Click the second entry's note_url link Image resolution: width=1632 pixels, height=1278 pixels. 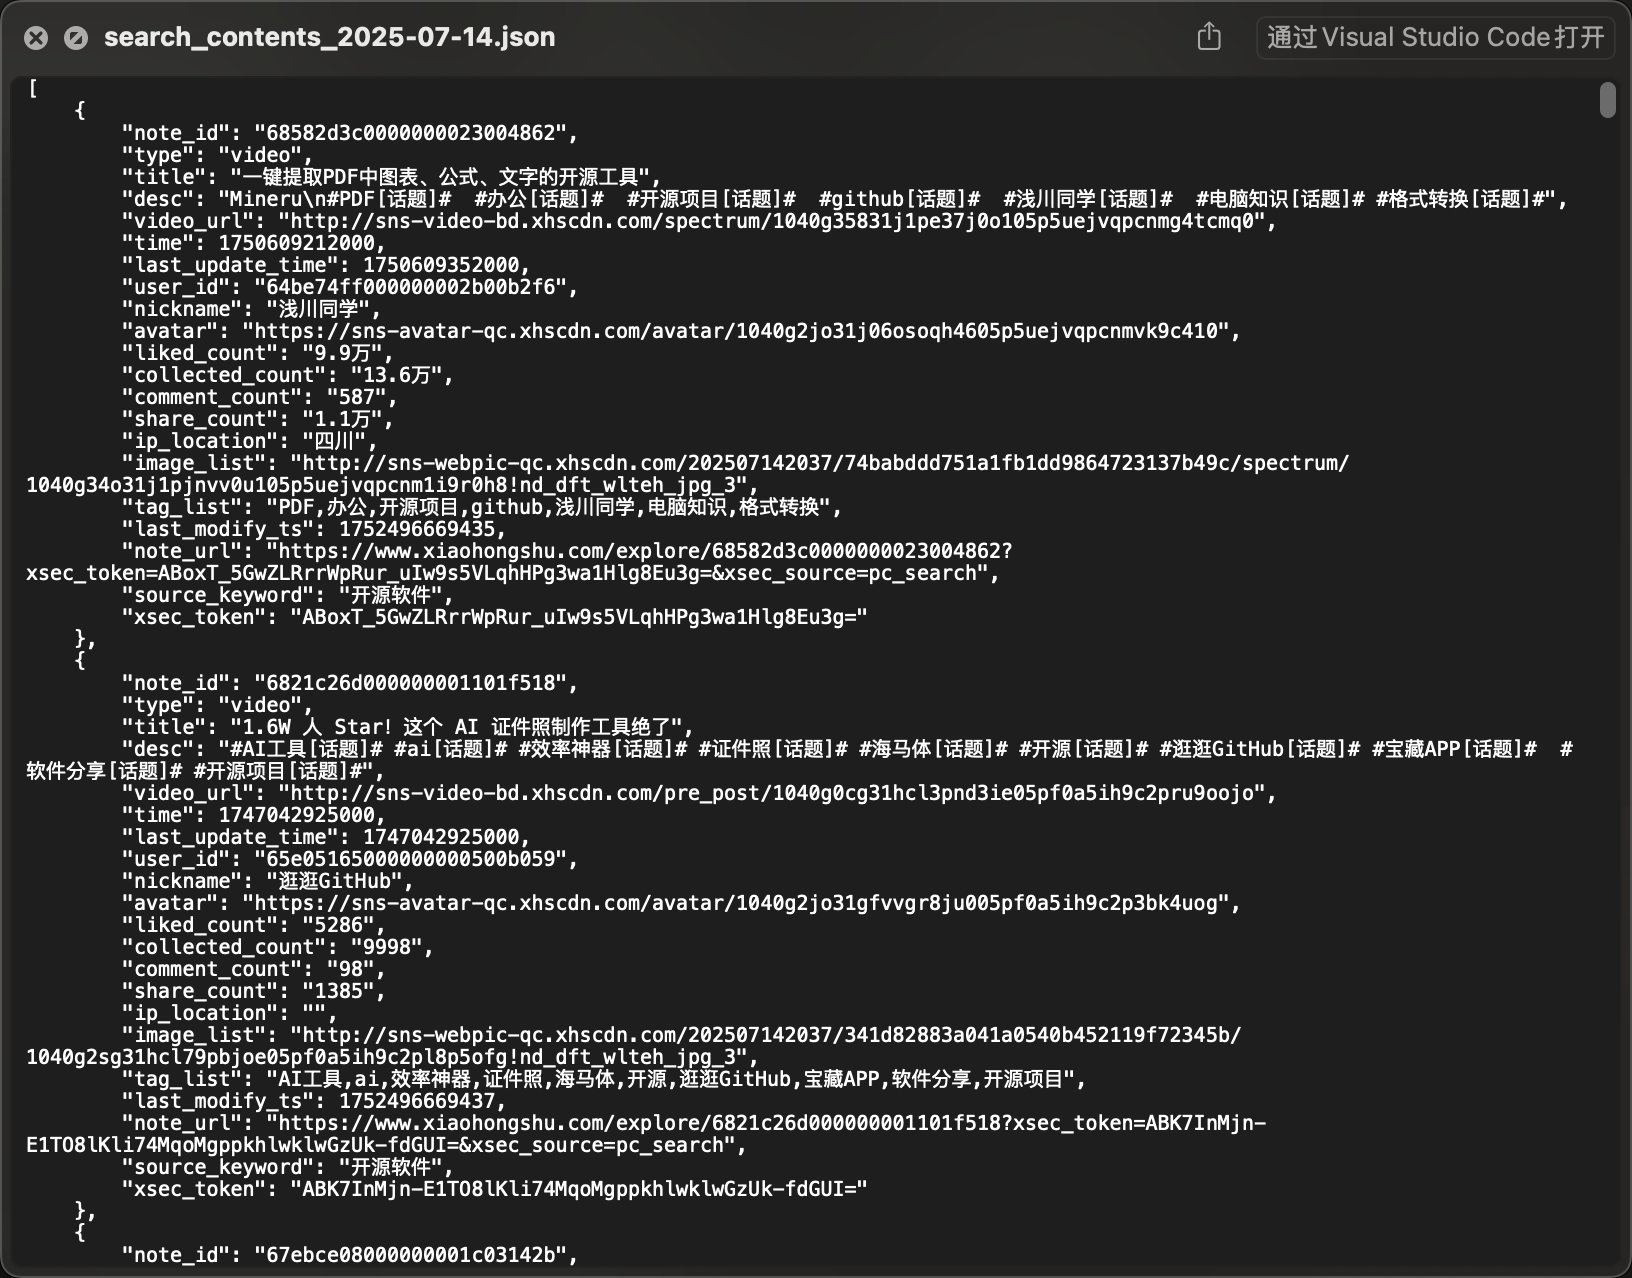pos(646,1134)
